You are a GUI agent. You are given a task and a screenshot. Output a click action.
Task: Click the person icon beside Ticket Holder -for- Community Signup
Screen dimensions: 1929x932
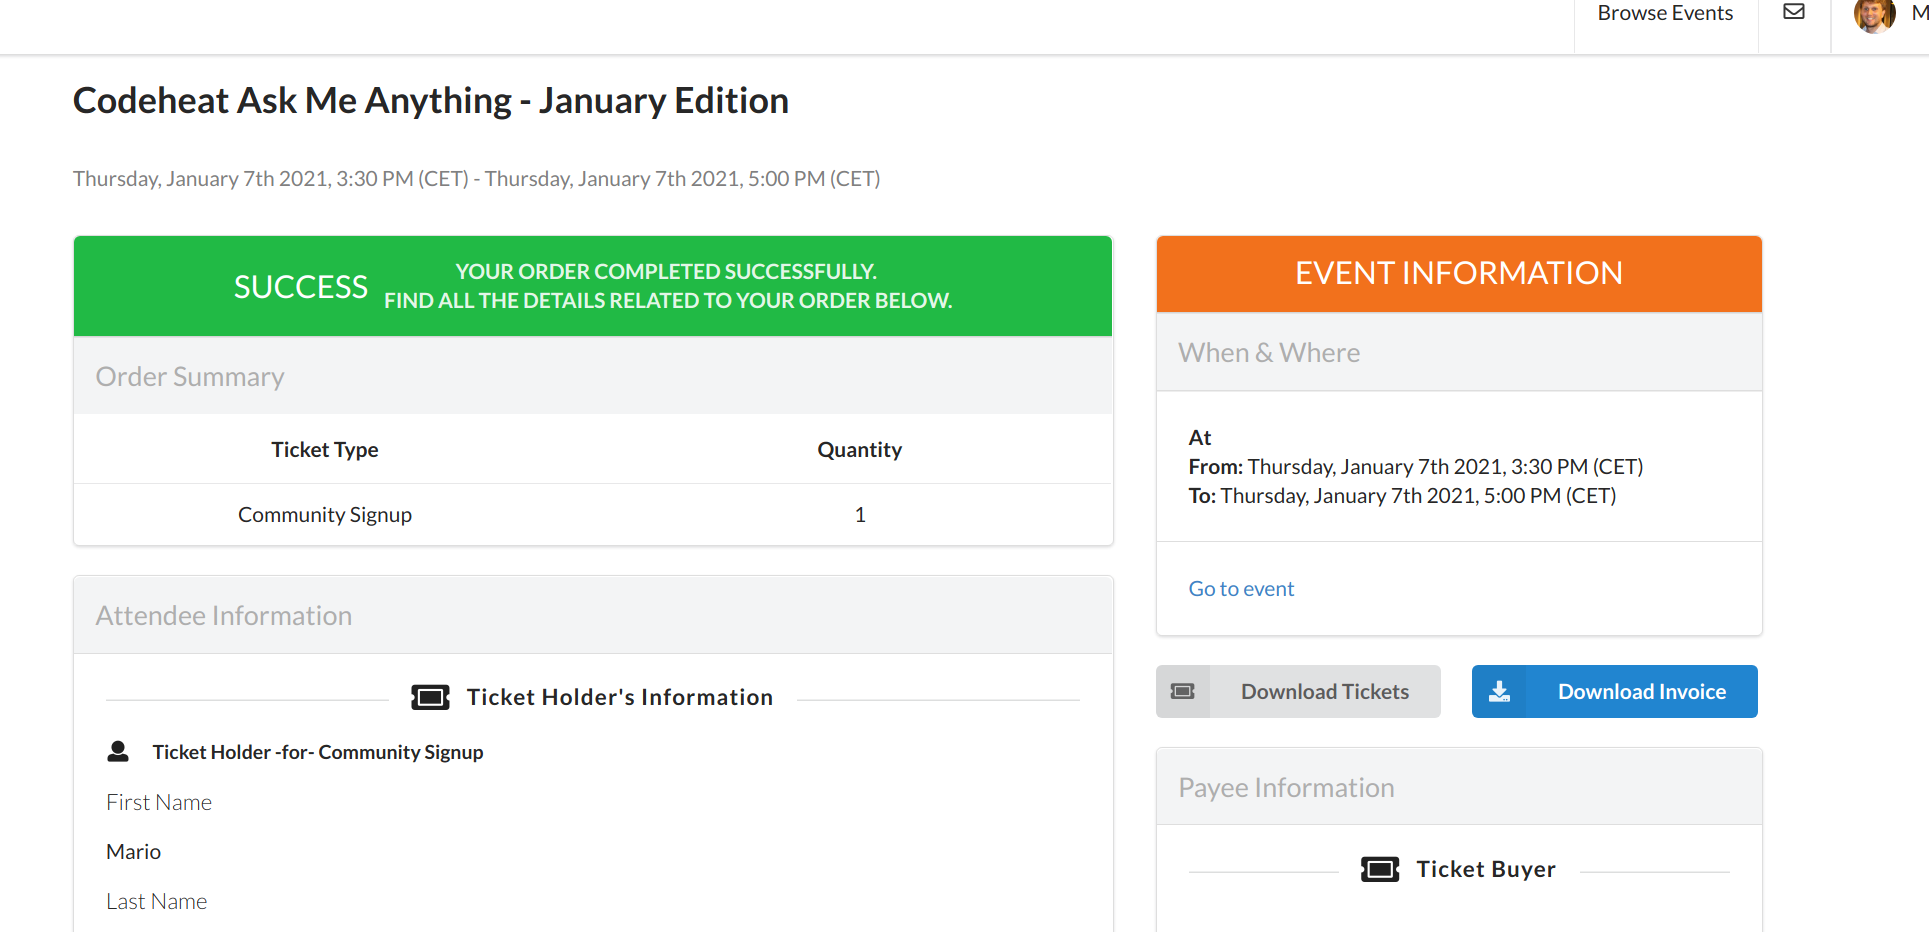[x=118, y=751]
